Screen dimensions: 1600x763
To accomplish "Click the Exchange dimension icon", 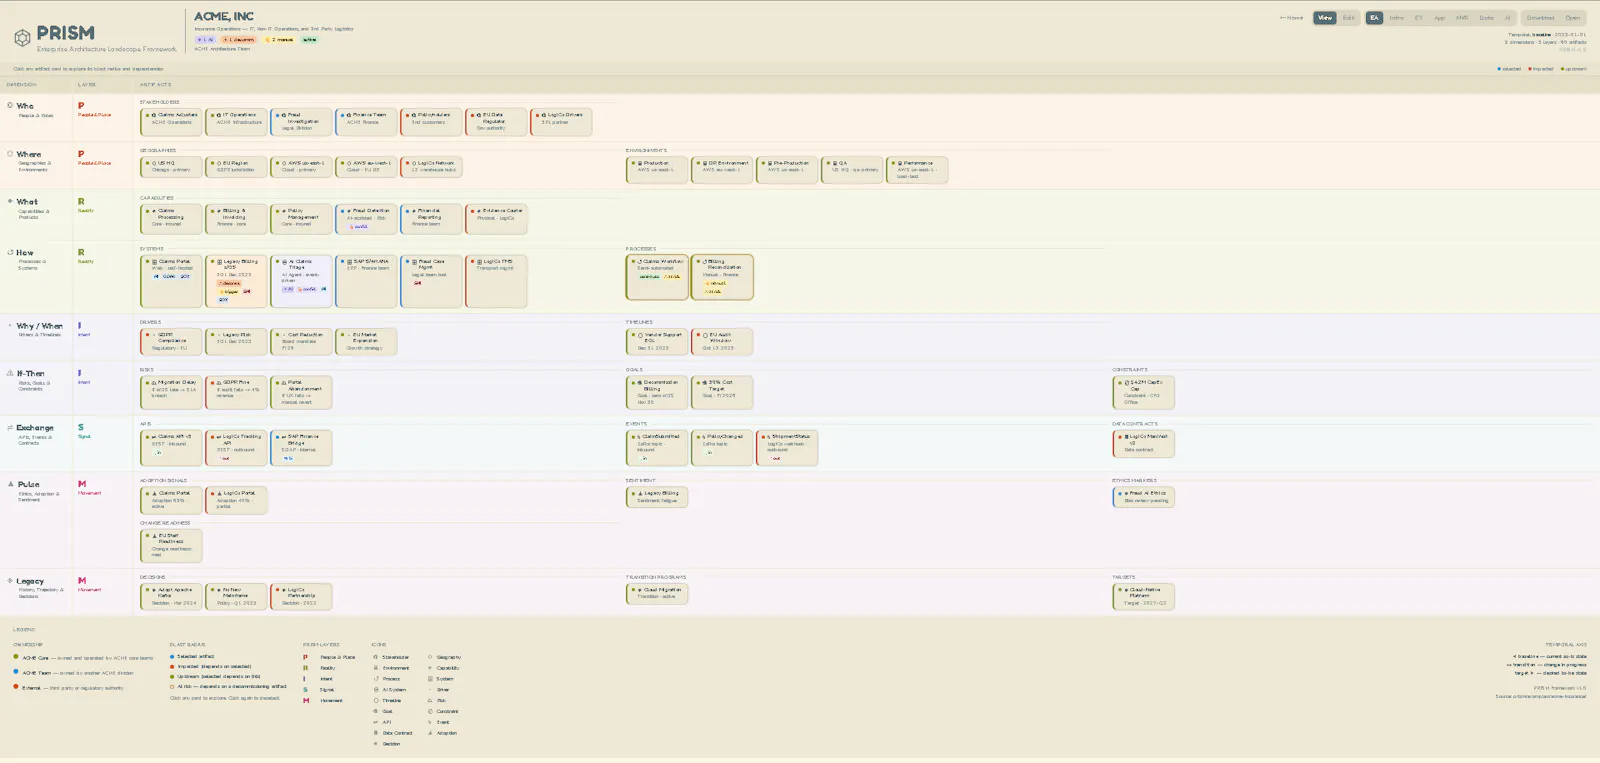I will click(x=10, y=427).
